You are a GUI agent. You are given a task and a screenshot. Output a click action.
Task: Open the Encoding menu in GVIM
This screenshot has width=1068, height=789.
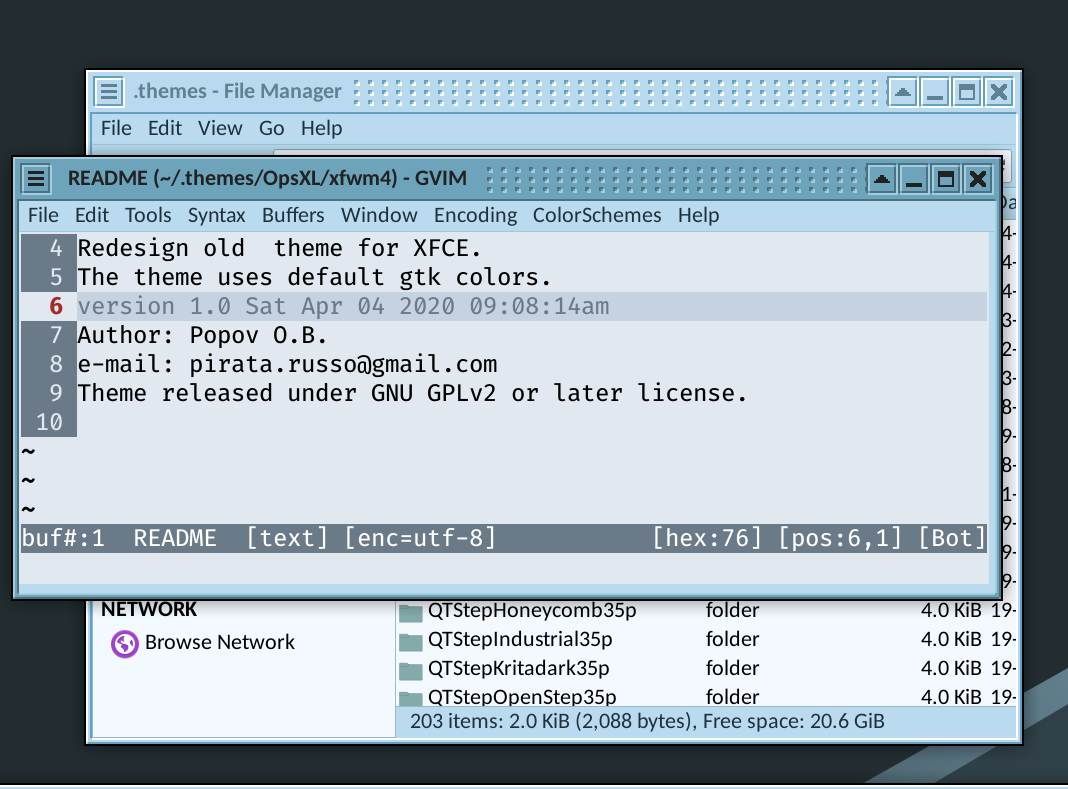click(475, 215)
